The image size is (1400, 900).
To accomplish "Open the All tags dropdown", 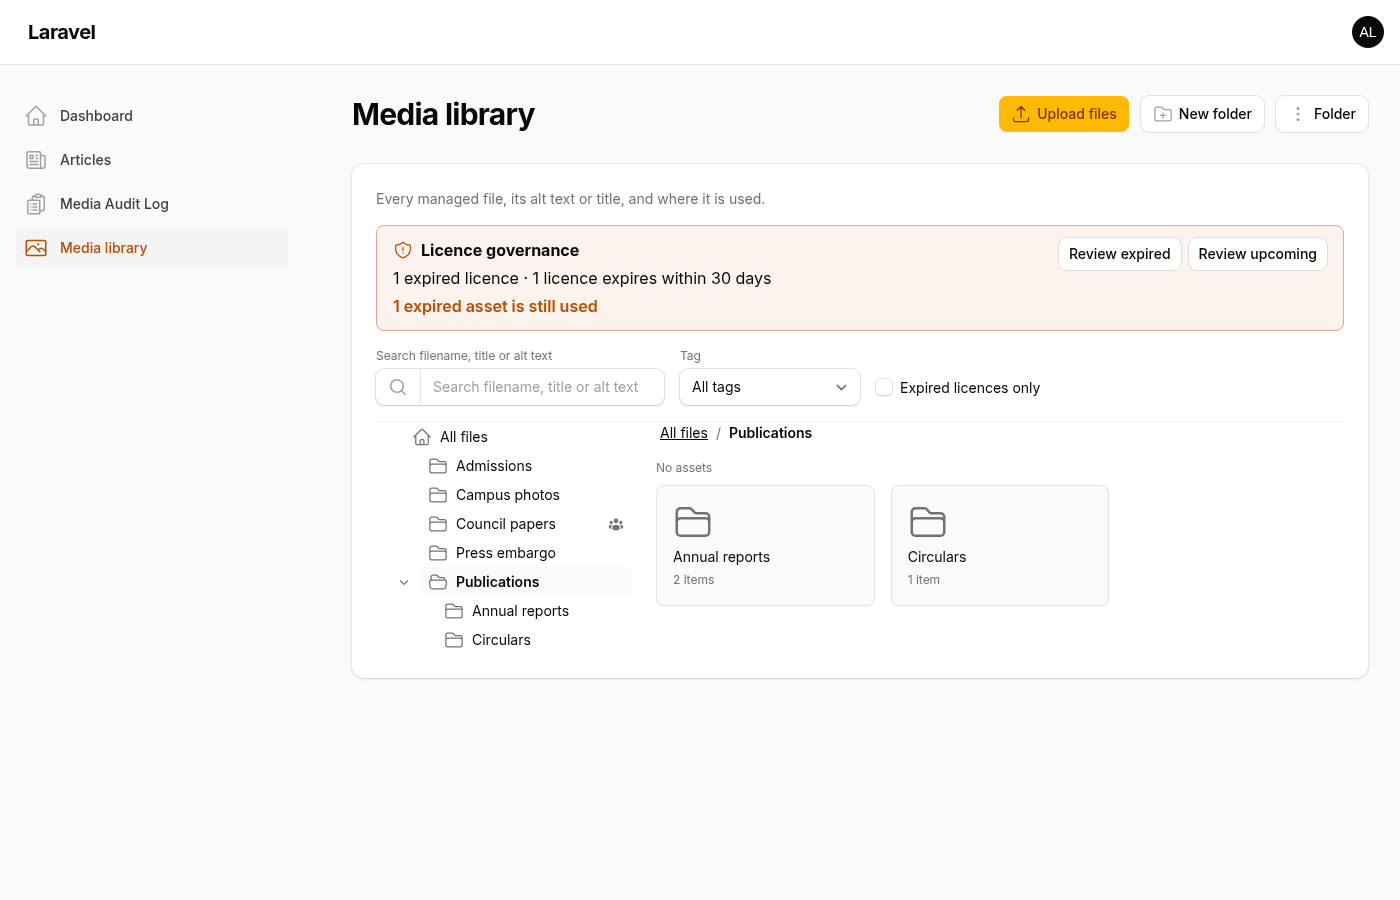I will 770,387.
